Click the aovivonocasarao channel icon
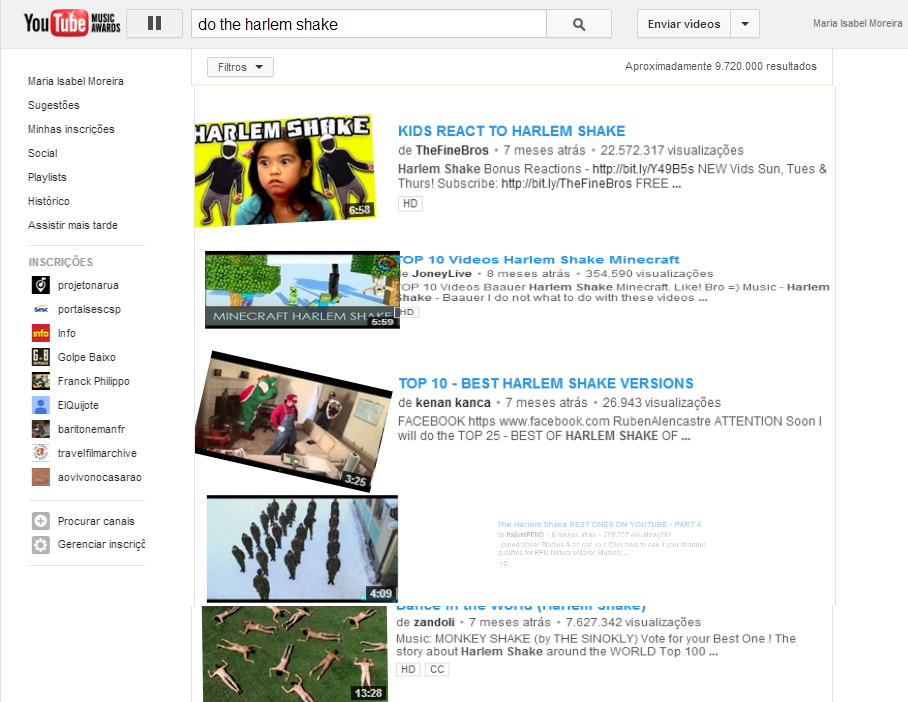Viewport: 908px width, 702px height. pos(41,477)
